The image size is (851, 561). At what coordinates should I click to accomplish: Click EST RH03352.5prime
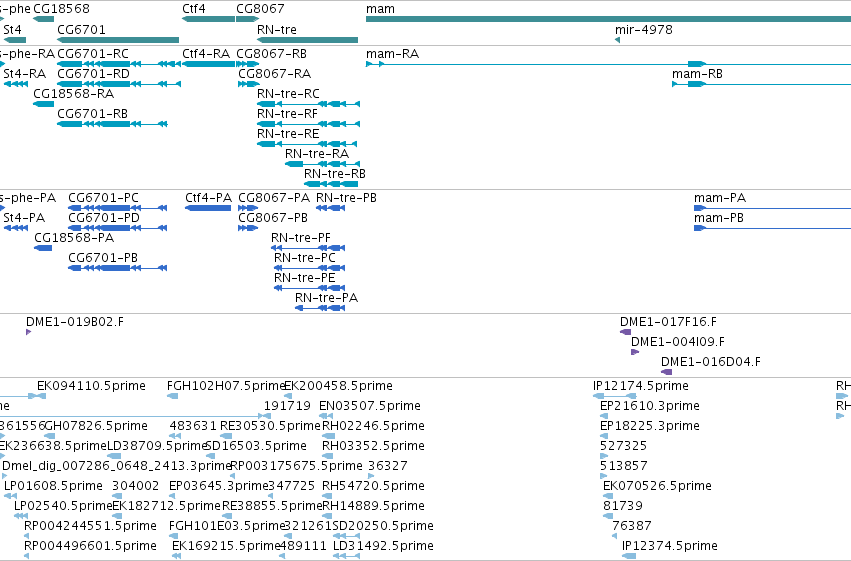327,457
